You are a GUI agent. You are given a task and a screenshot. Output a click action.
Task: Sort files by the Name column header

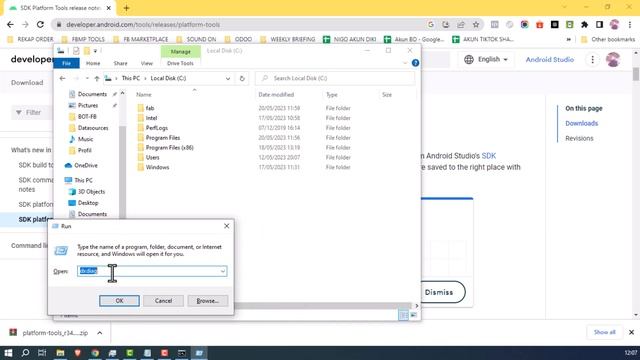(x=144, y=95)
